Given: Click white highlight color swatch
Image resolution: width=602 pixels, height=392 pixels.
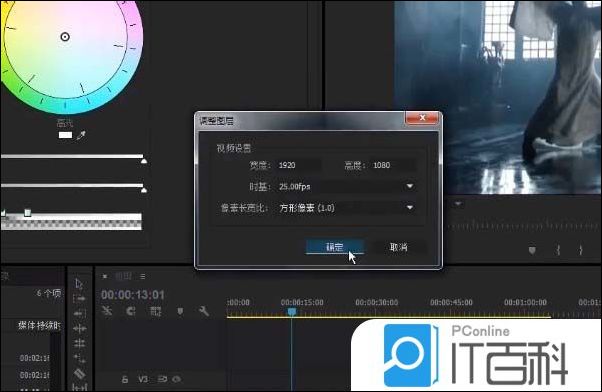Looking at the screenshot, I should [x=65, y=135].
